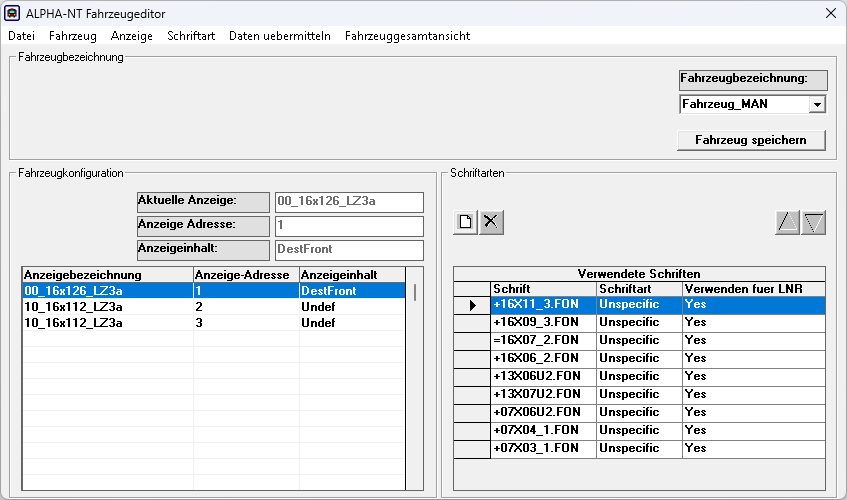Viewport: 847px width, 500px height.
Task: Select font +07X06U2.FON
Action: point(543,413)
